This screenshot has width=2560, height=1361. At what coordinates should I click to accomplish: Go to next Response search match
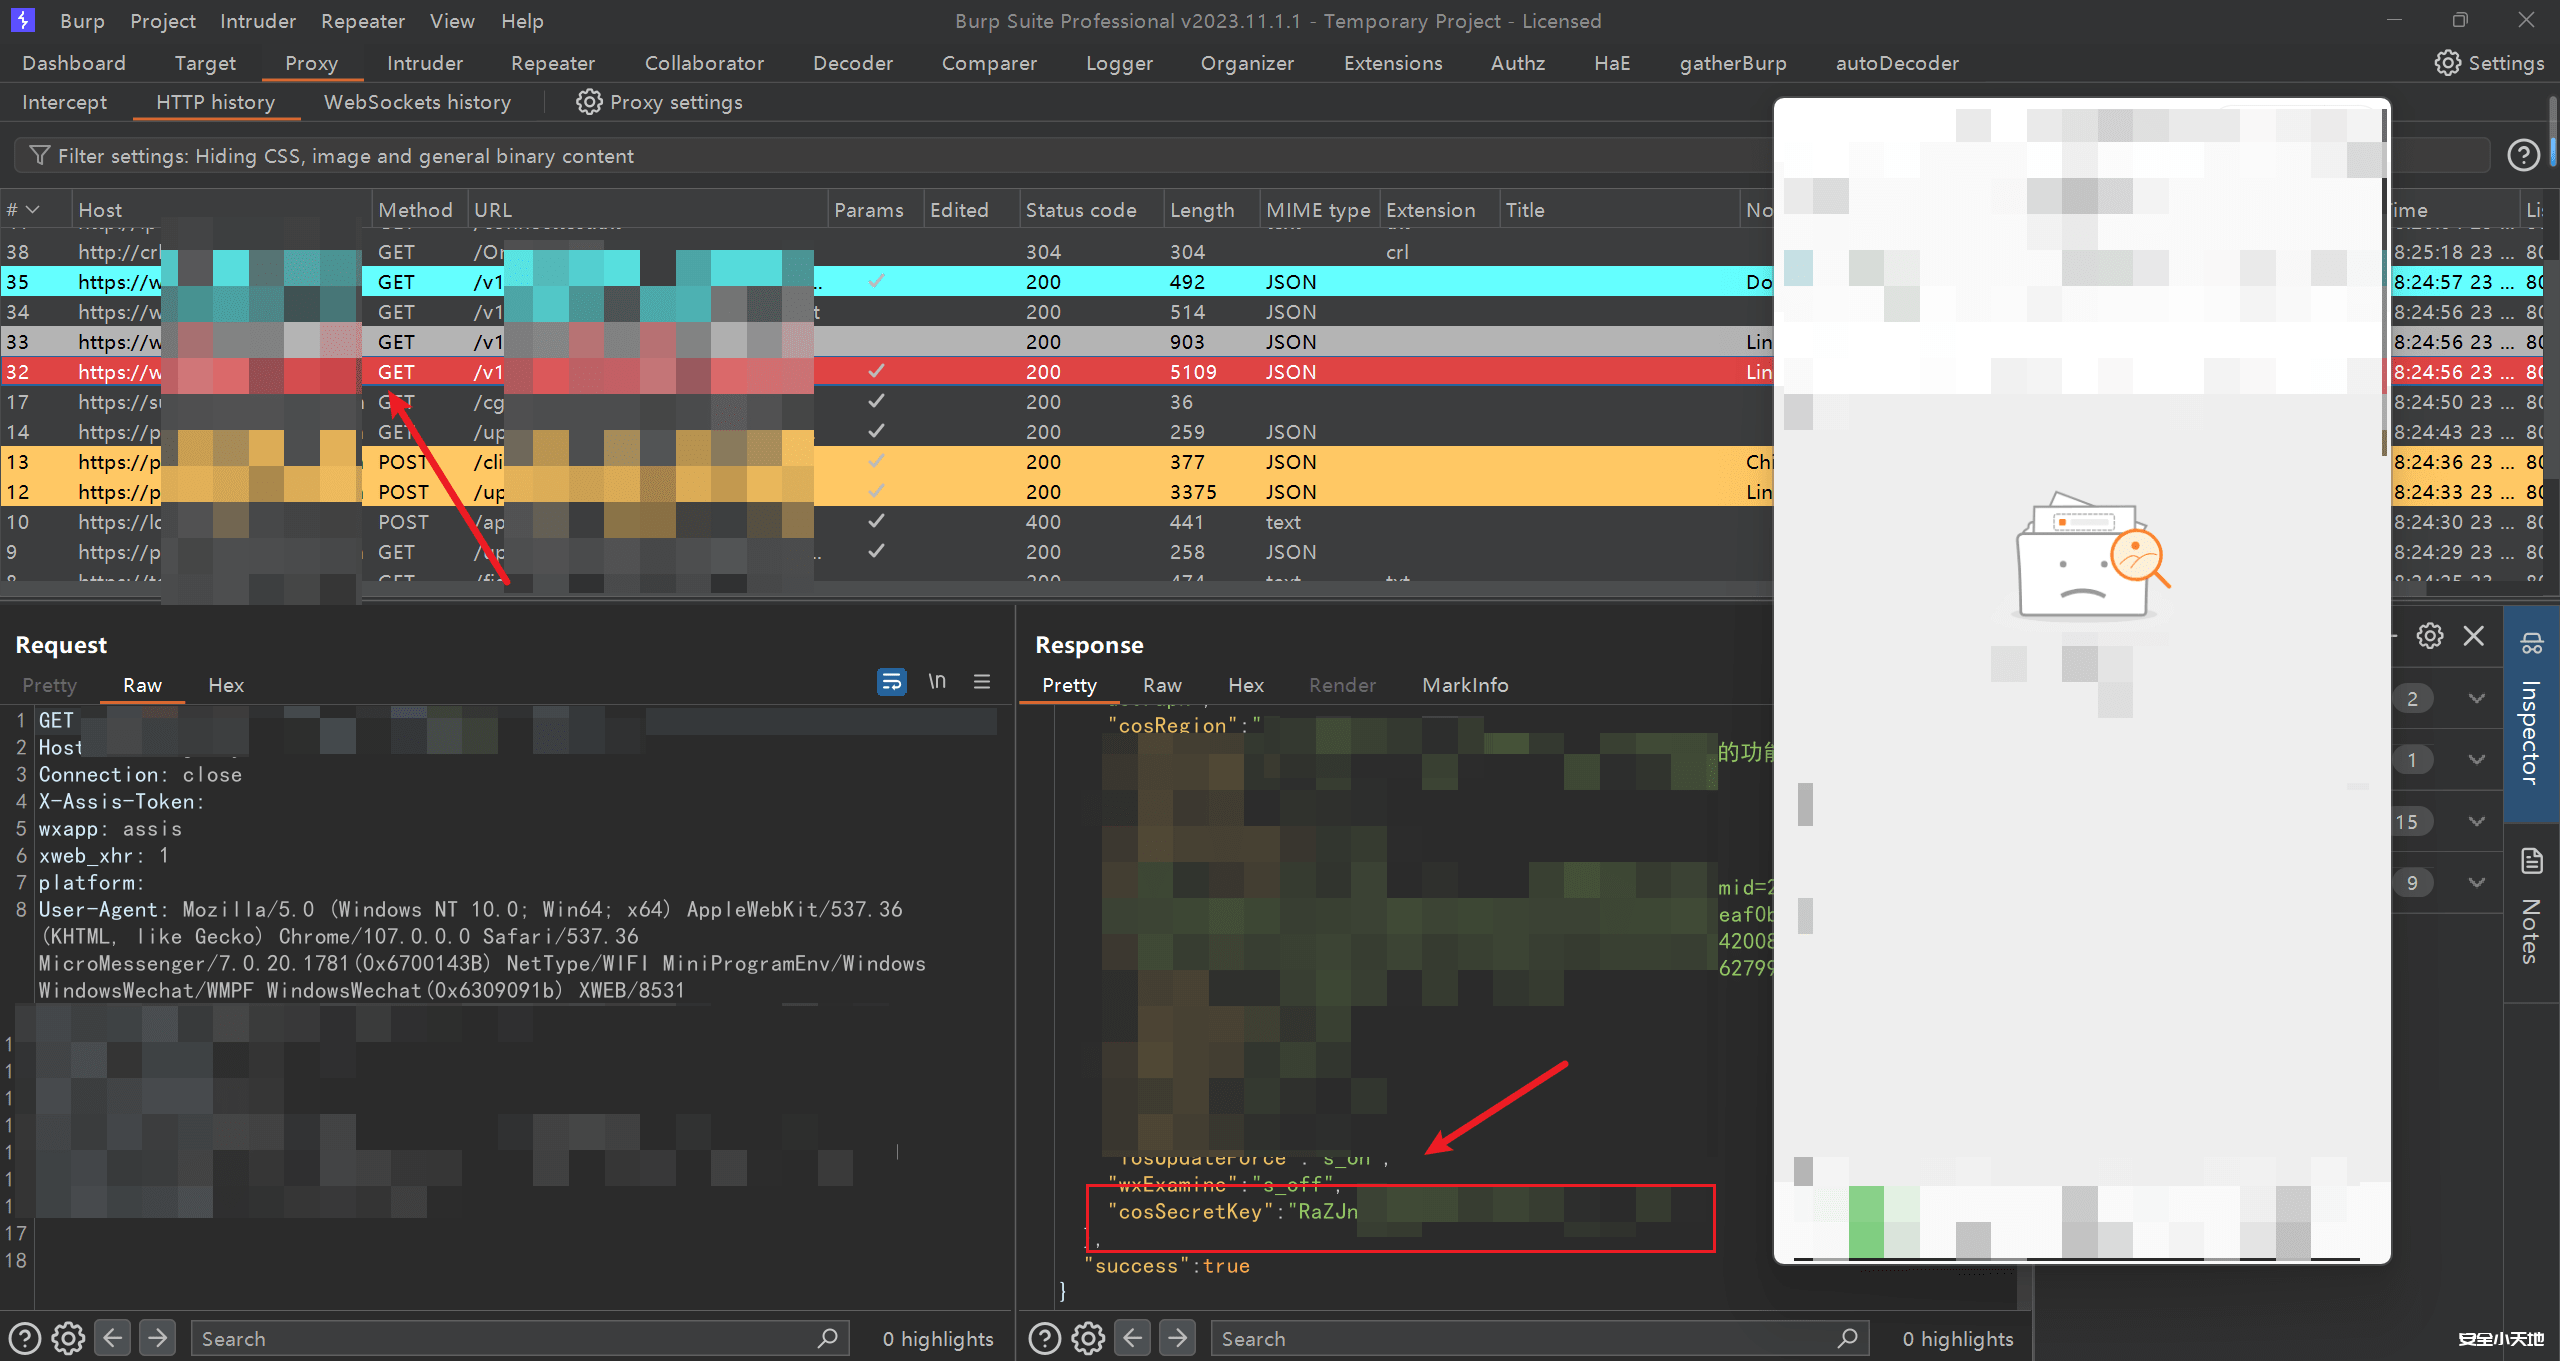pos(1178,1338)
